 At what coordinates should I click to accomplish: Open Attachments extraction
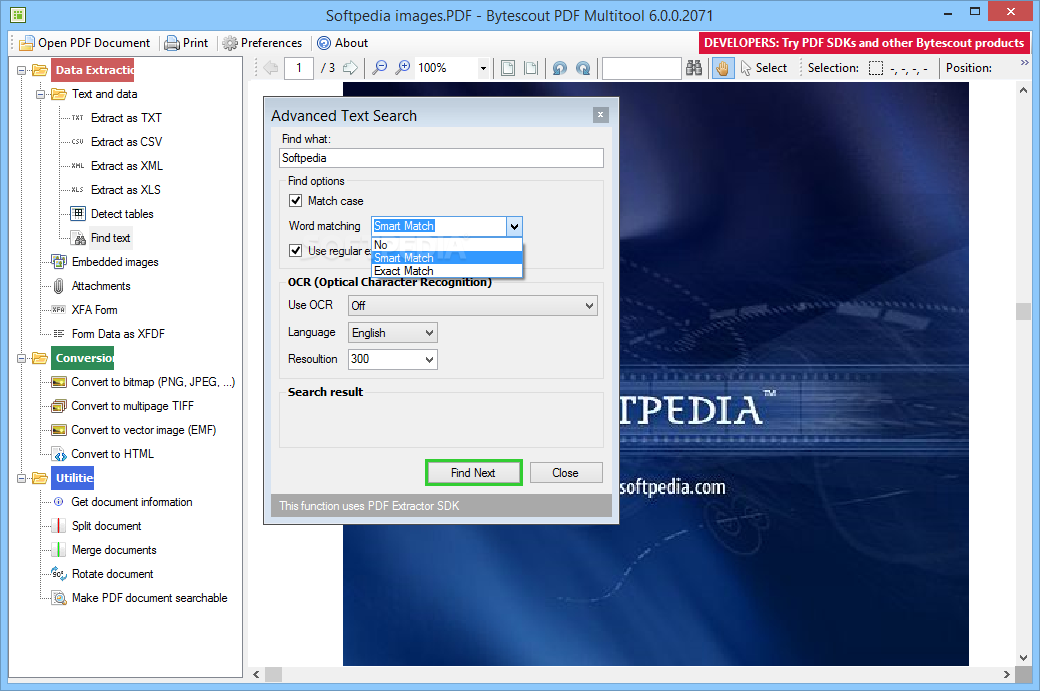101,286
